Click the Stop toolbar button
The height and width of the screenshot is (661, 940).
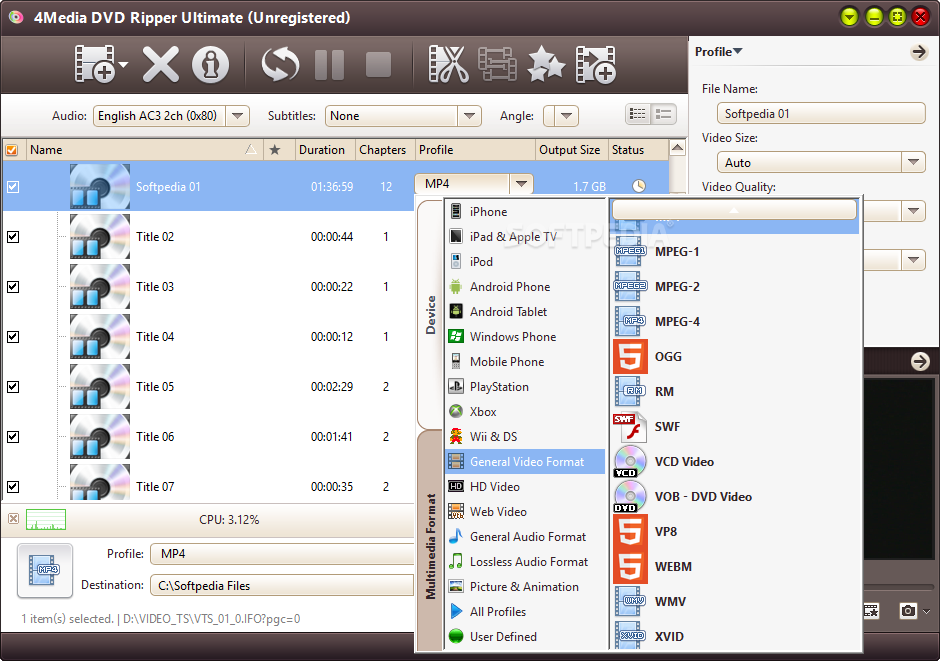pos(378,64)
